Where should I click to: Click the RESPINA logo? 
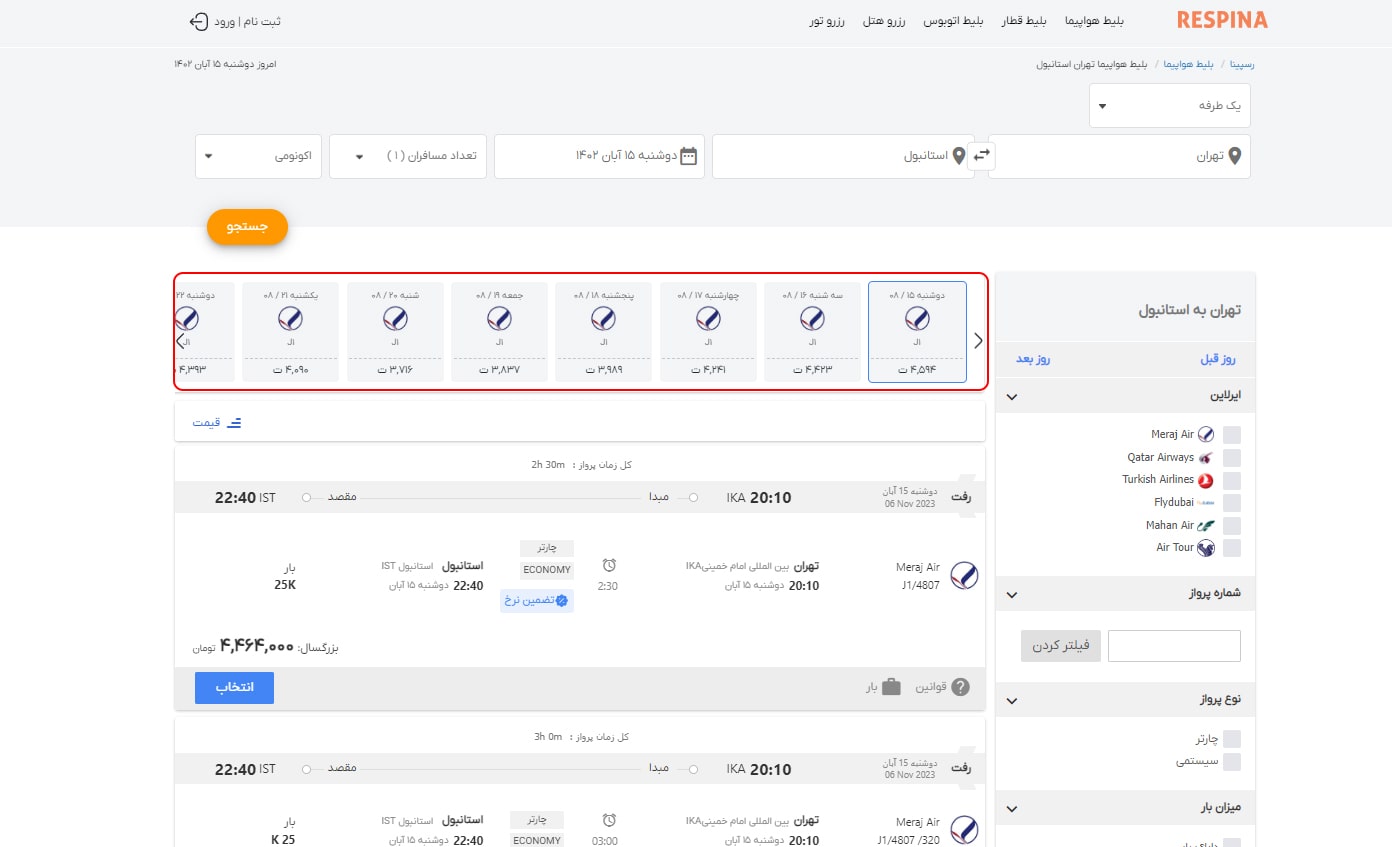[x=1221, y=20]
